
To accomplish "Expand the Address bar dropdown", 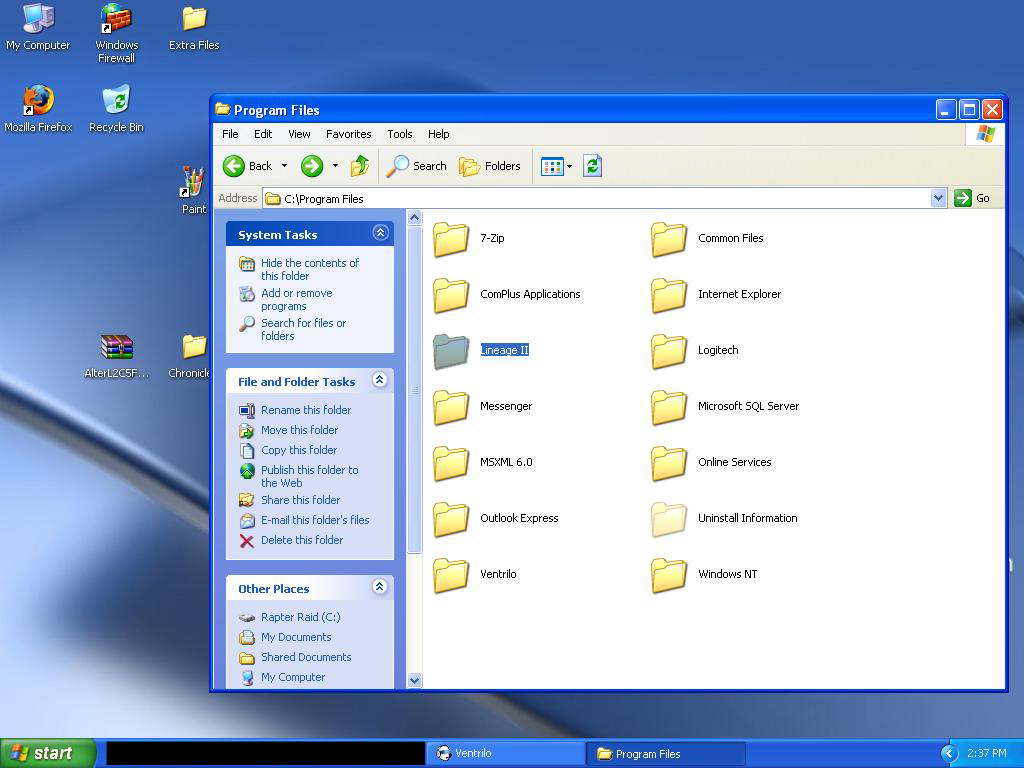I will tap(938, 198).
